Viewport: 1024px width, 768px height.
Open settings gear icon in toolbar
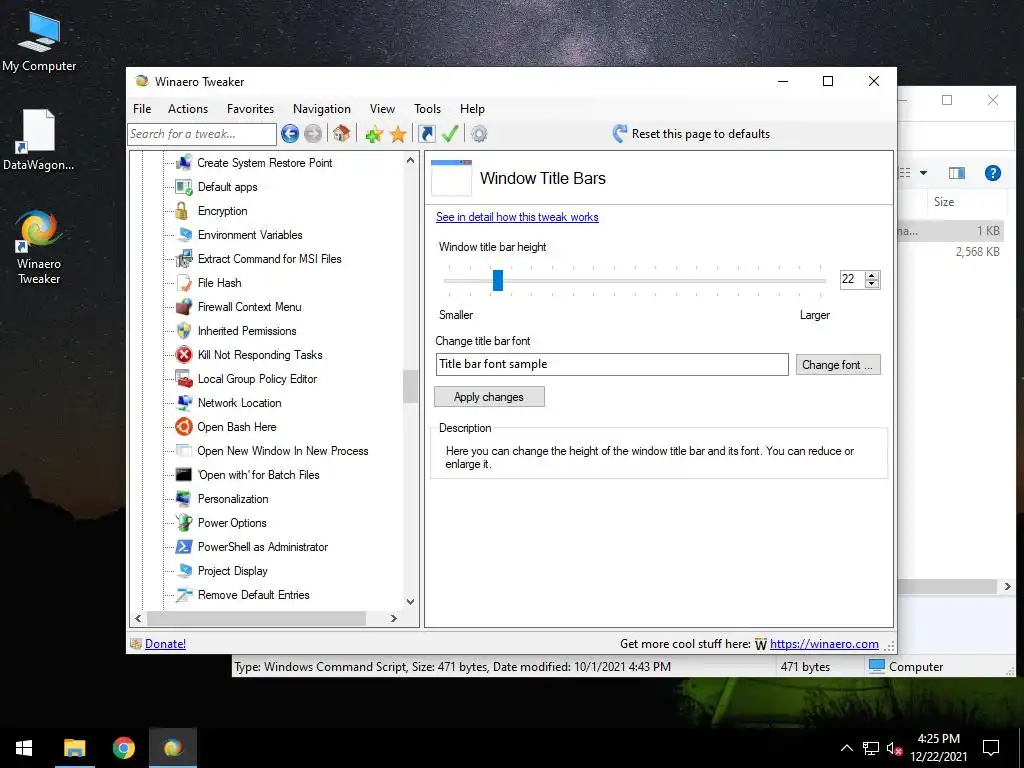(x=479, y=134)
